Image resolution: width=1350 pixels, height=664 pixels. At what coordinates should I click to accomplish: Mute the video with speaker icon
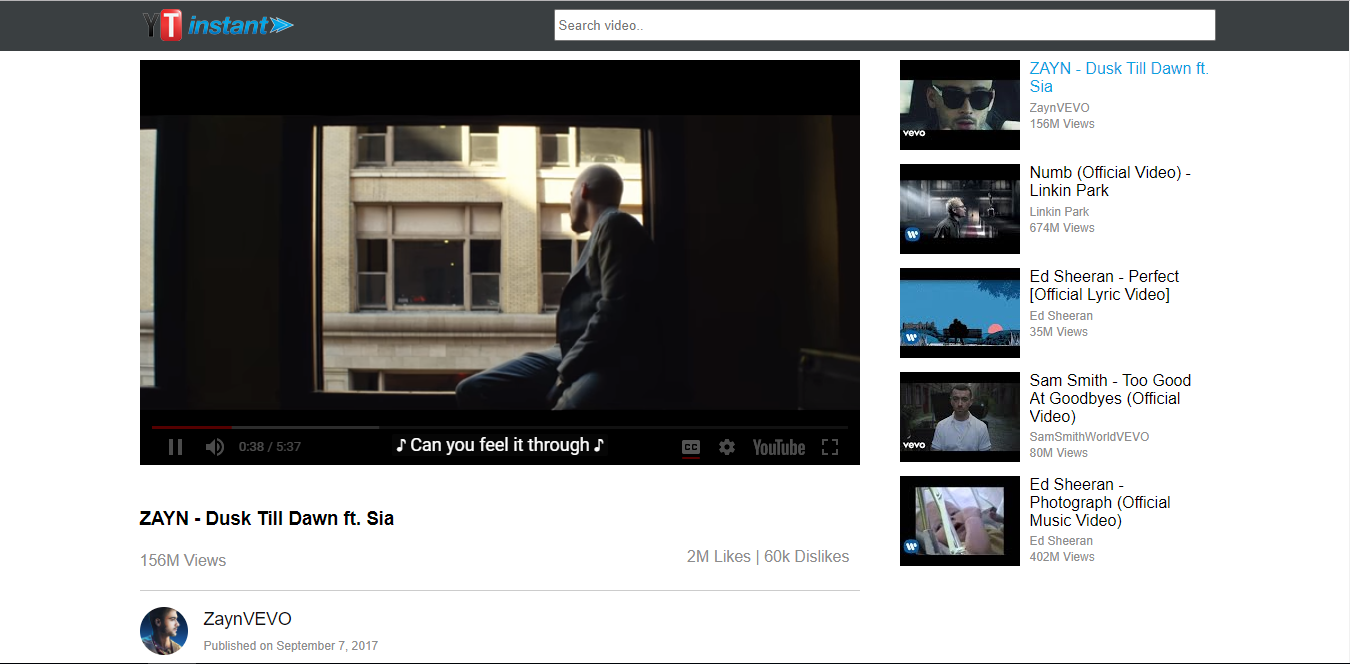pos(214,447)
